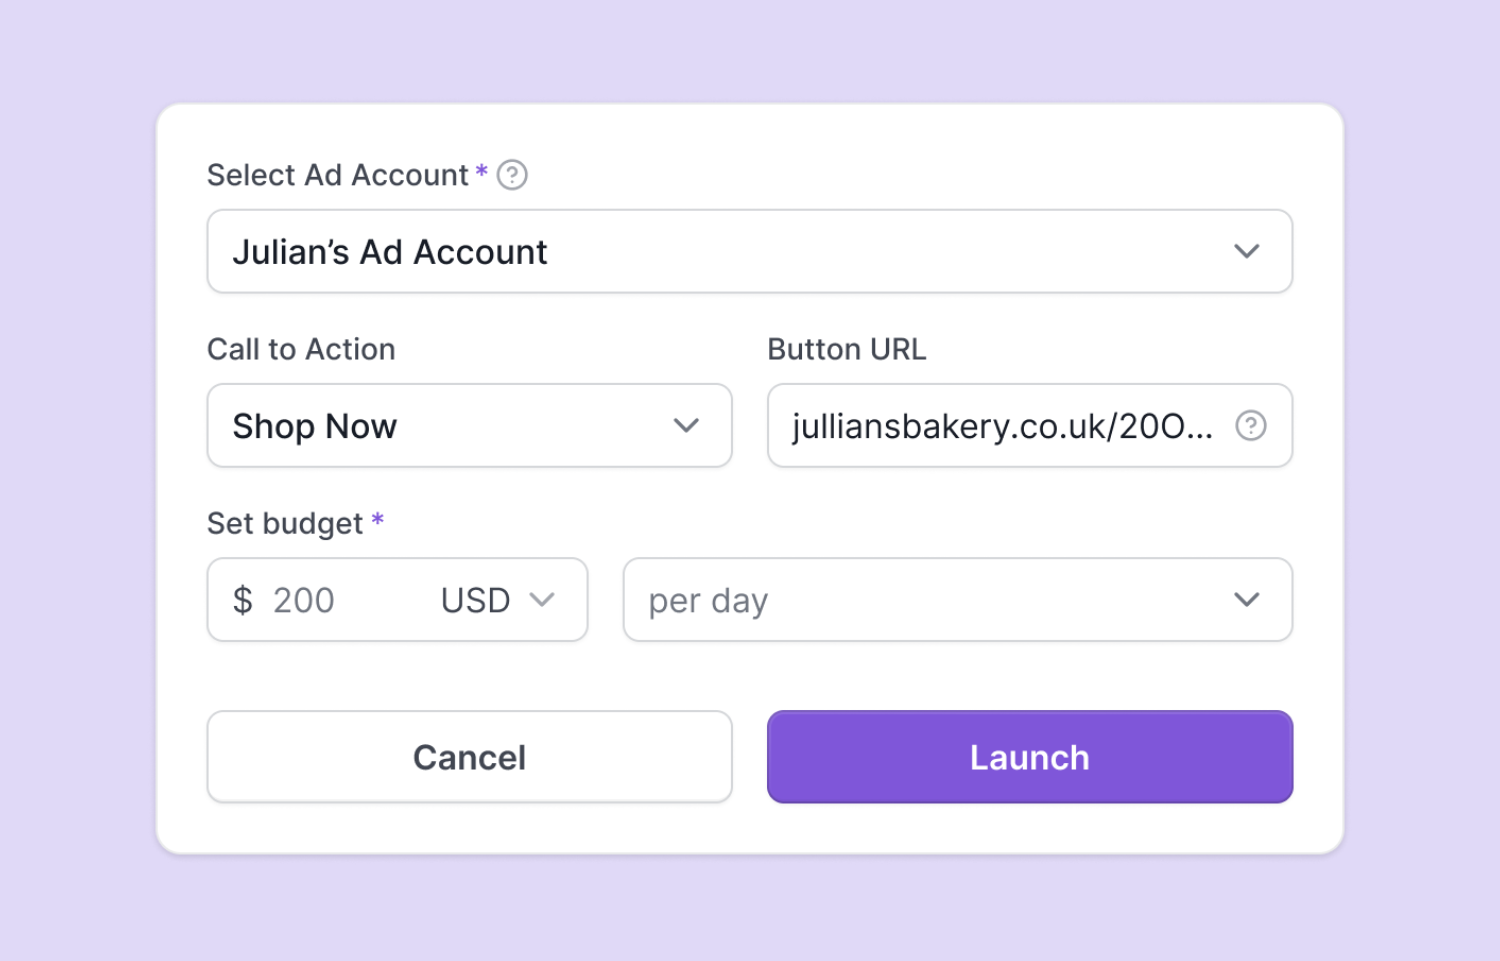The image size is (1500, 961).
Task: Focus the Button URL text field
Action: [1000, 426]
